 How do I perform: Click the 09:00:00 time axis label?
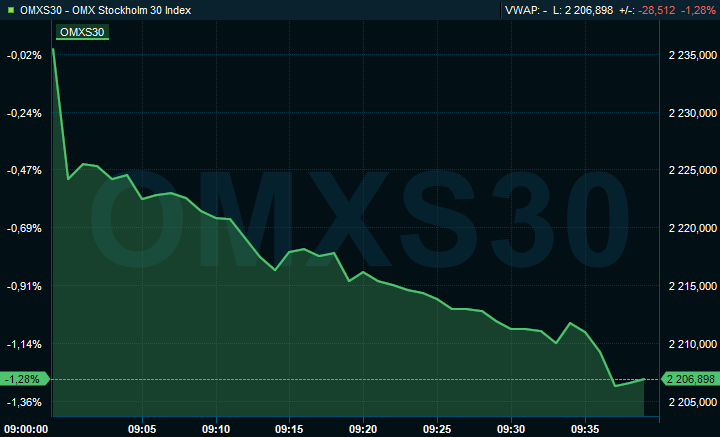pyautogui.click(x=26, y=429)
